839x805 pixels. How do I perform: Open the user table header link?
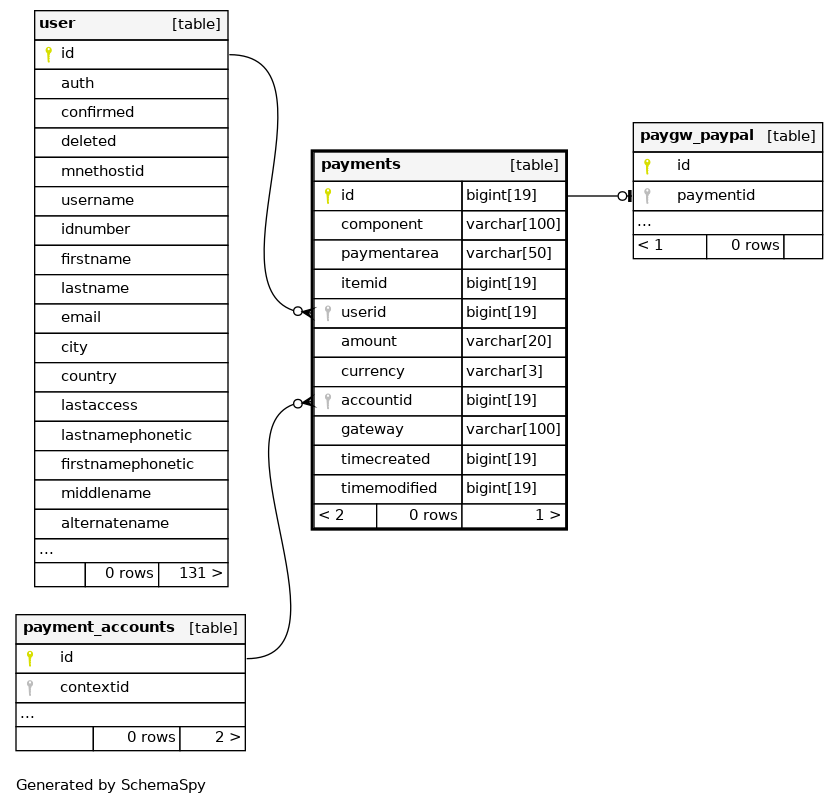coord(57,24)
